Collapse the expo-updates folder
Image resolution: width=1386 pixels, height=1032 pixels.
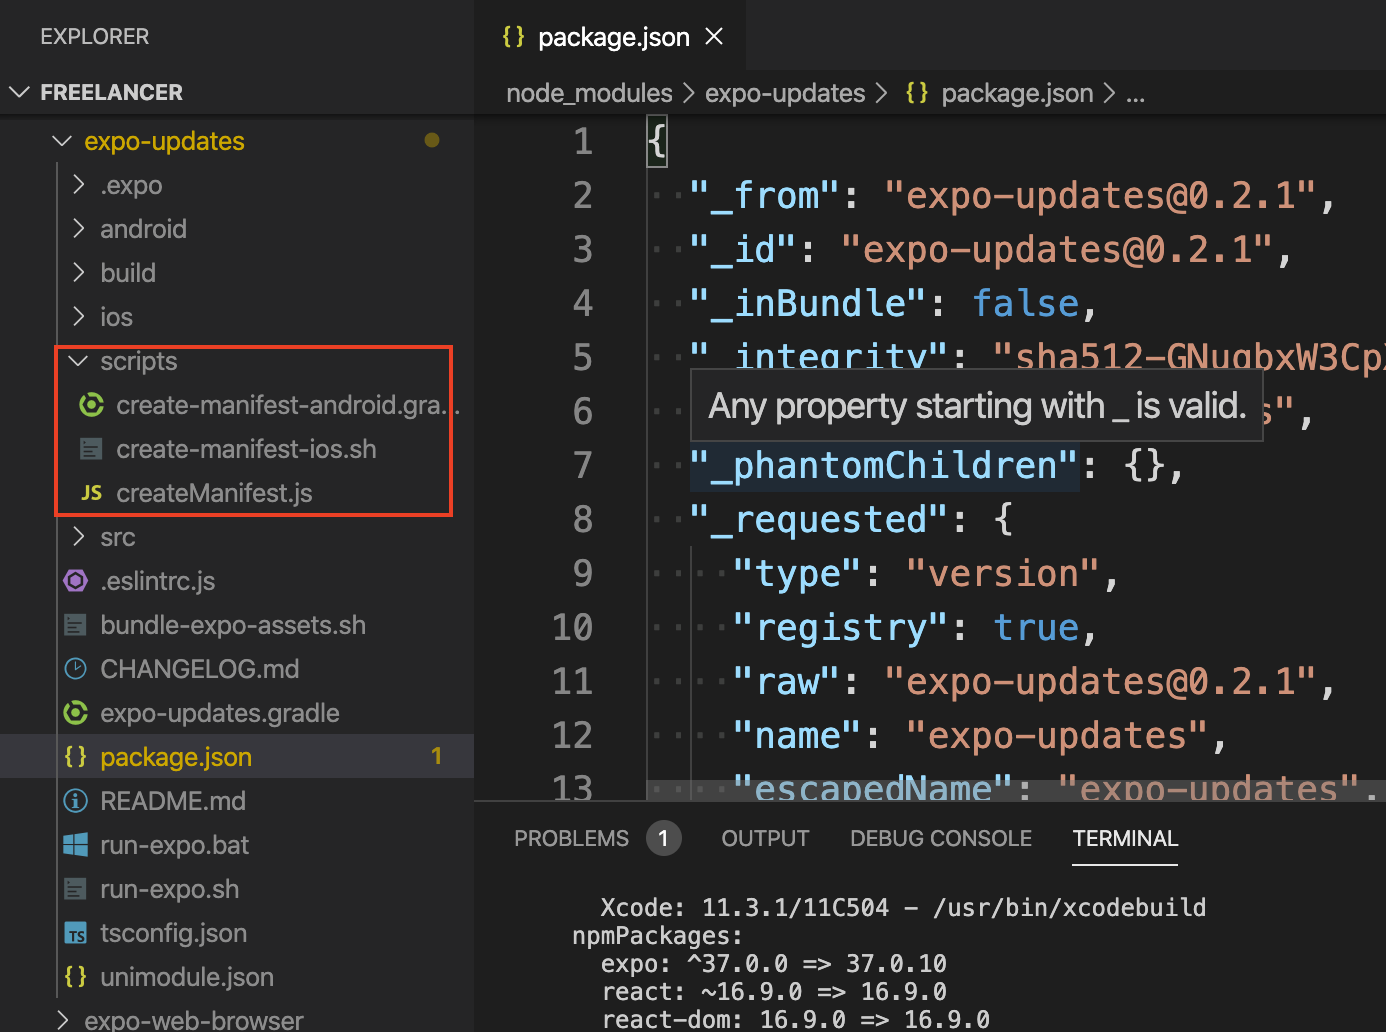point(62,141)
